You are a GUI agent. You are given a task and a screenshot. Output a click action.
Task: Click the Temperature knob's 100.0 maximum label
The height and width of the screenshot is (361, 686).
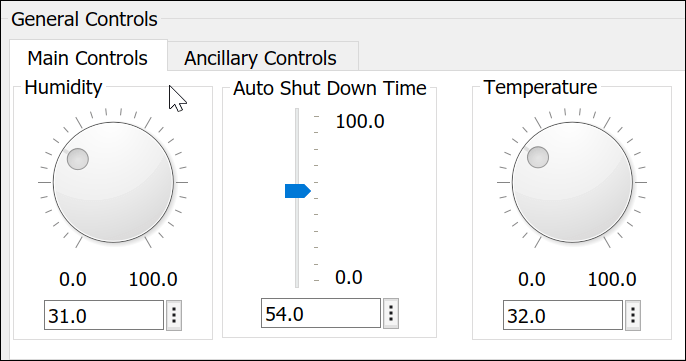click(x=612, y=279)
